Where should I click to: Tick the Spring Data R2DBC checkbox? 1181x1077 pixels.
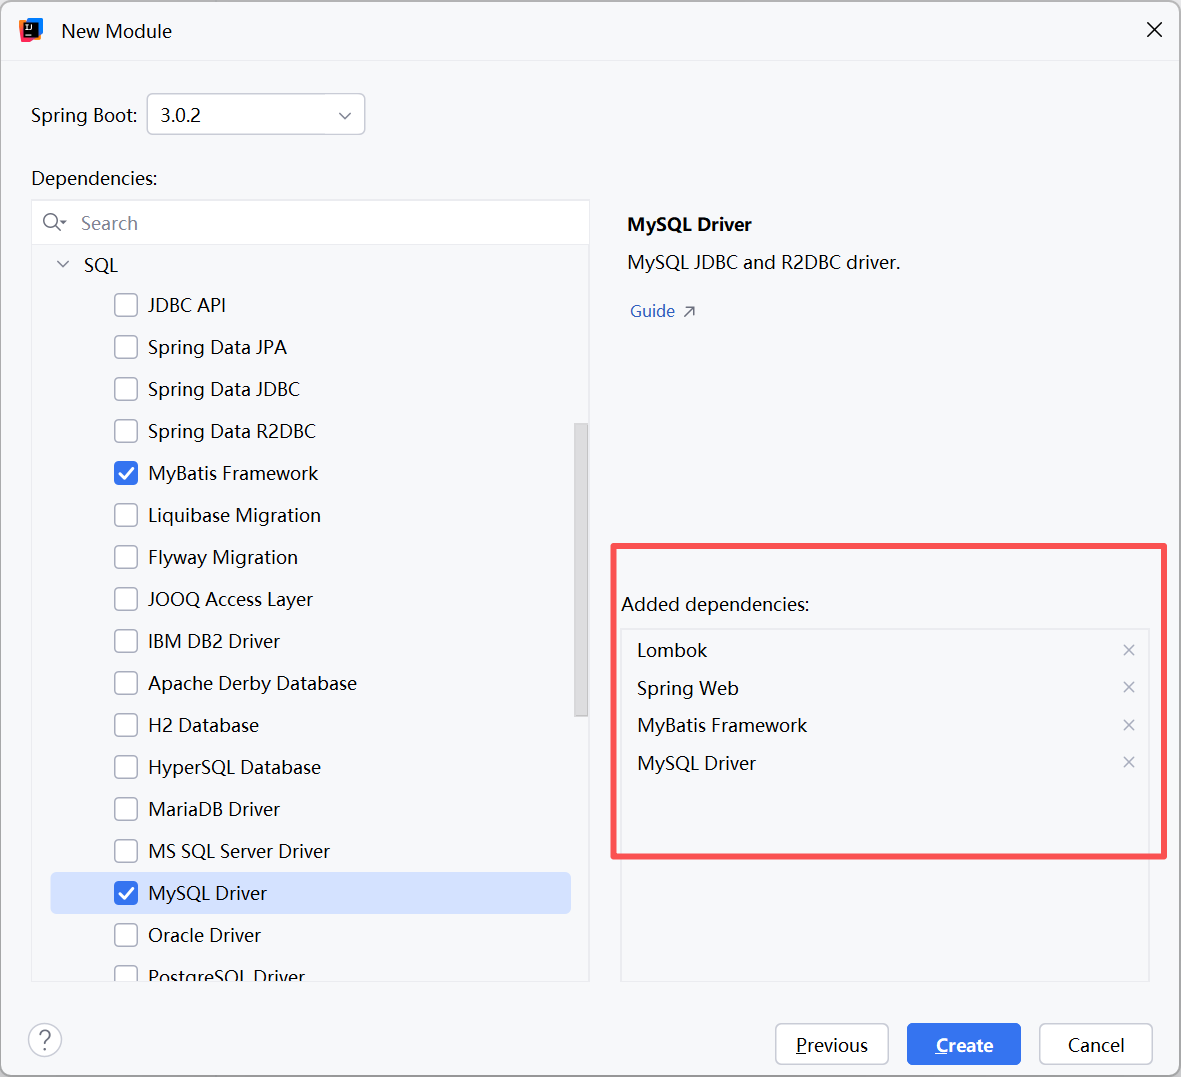click(126, 431)
